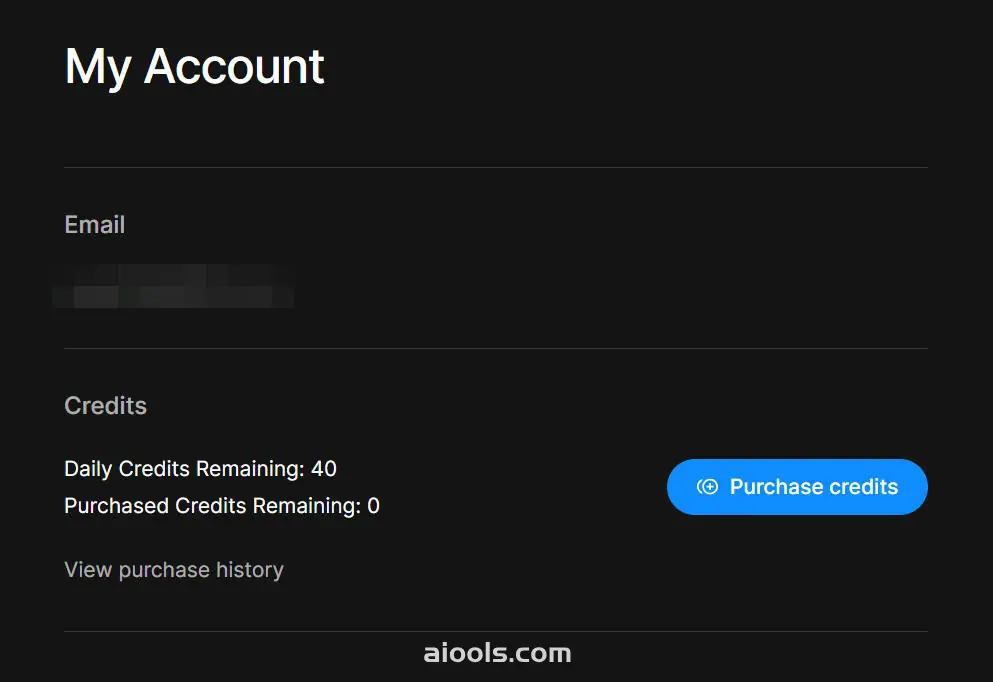Click the coin-plus icon in Purchase credits

(707, 487)
